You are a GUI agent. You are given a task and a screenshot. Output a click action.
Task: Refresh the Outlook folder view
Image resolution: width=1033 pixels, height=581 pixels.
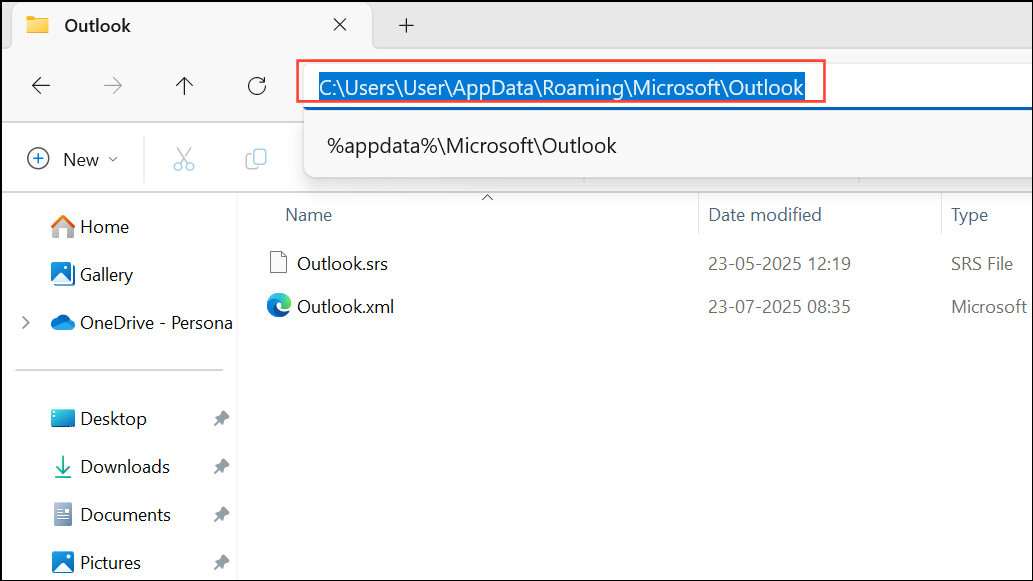[x=257, y=86]
